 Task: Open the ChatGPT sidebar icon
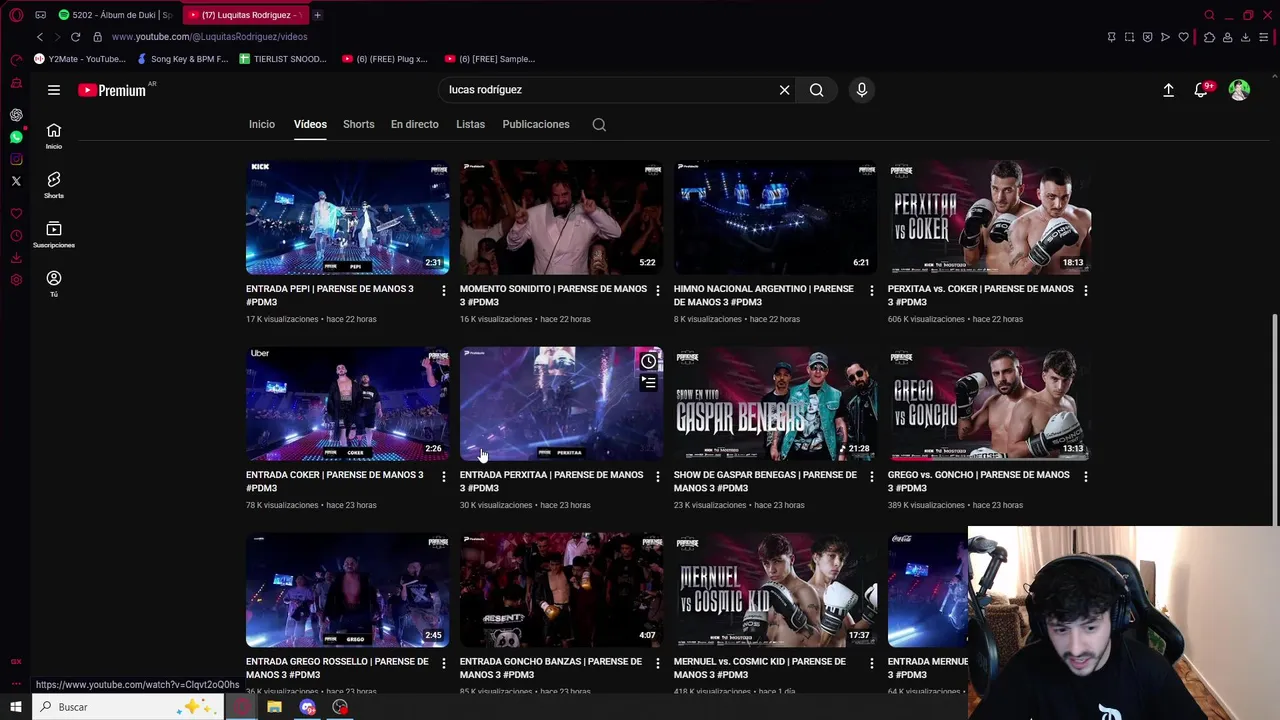16,115
